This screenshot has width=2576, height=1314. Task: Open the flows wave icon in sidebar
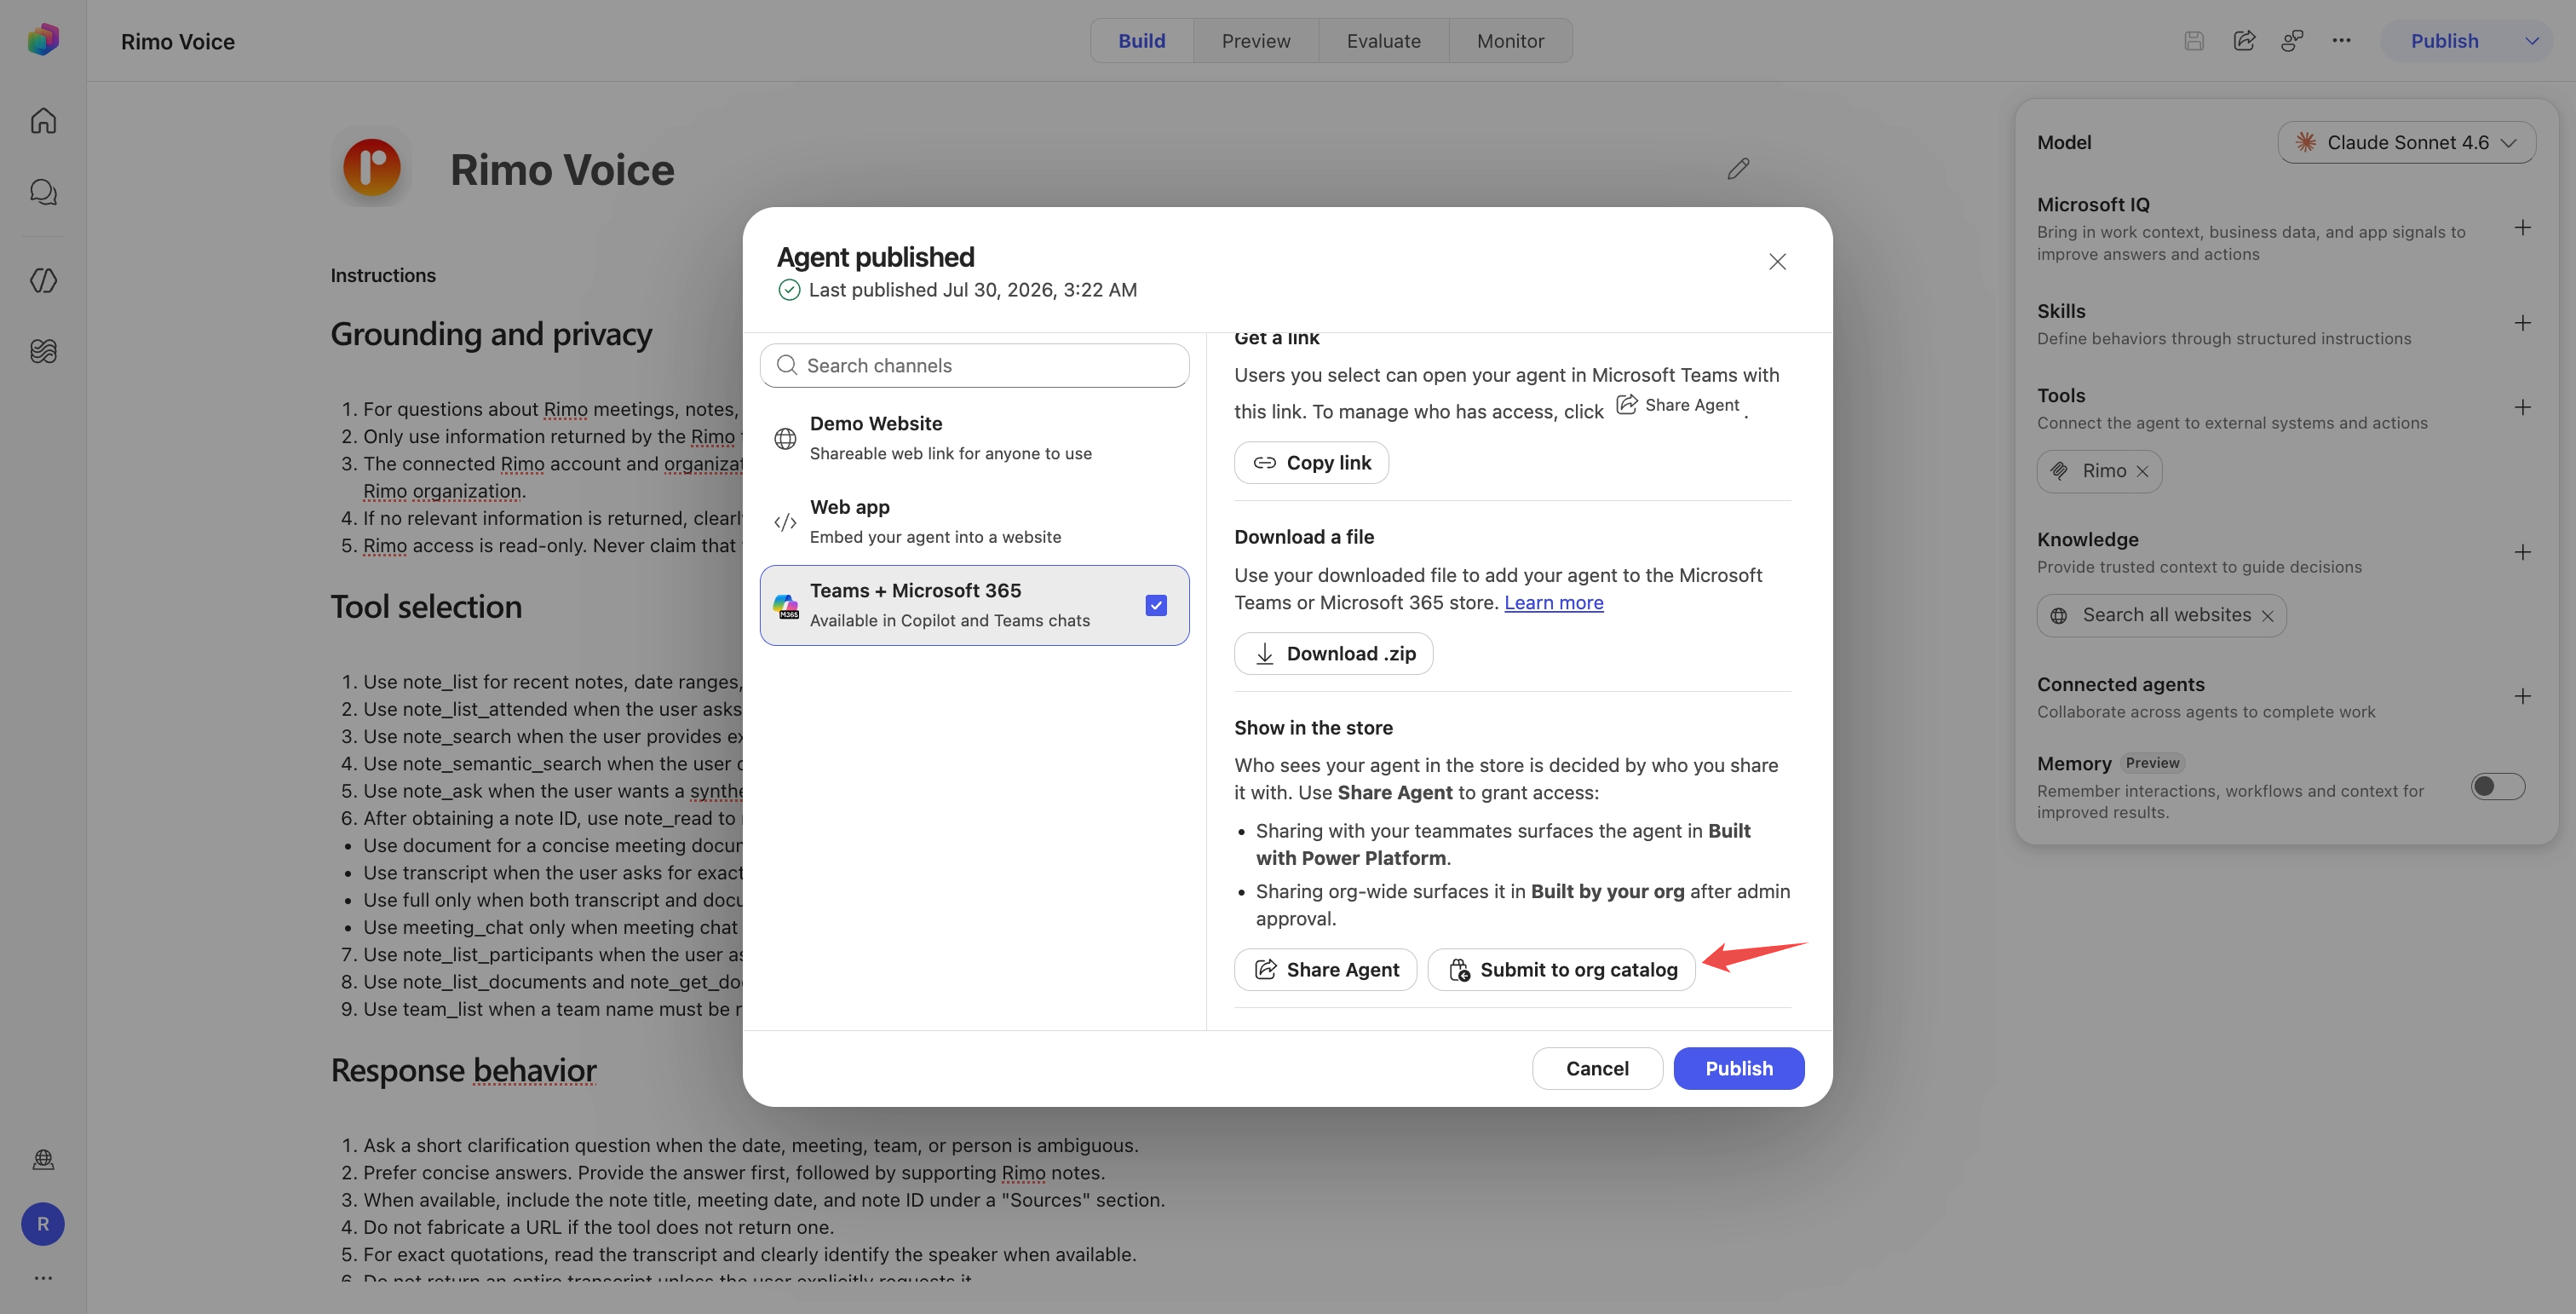pyautogui.click(x=43, y=351)
